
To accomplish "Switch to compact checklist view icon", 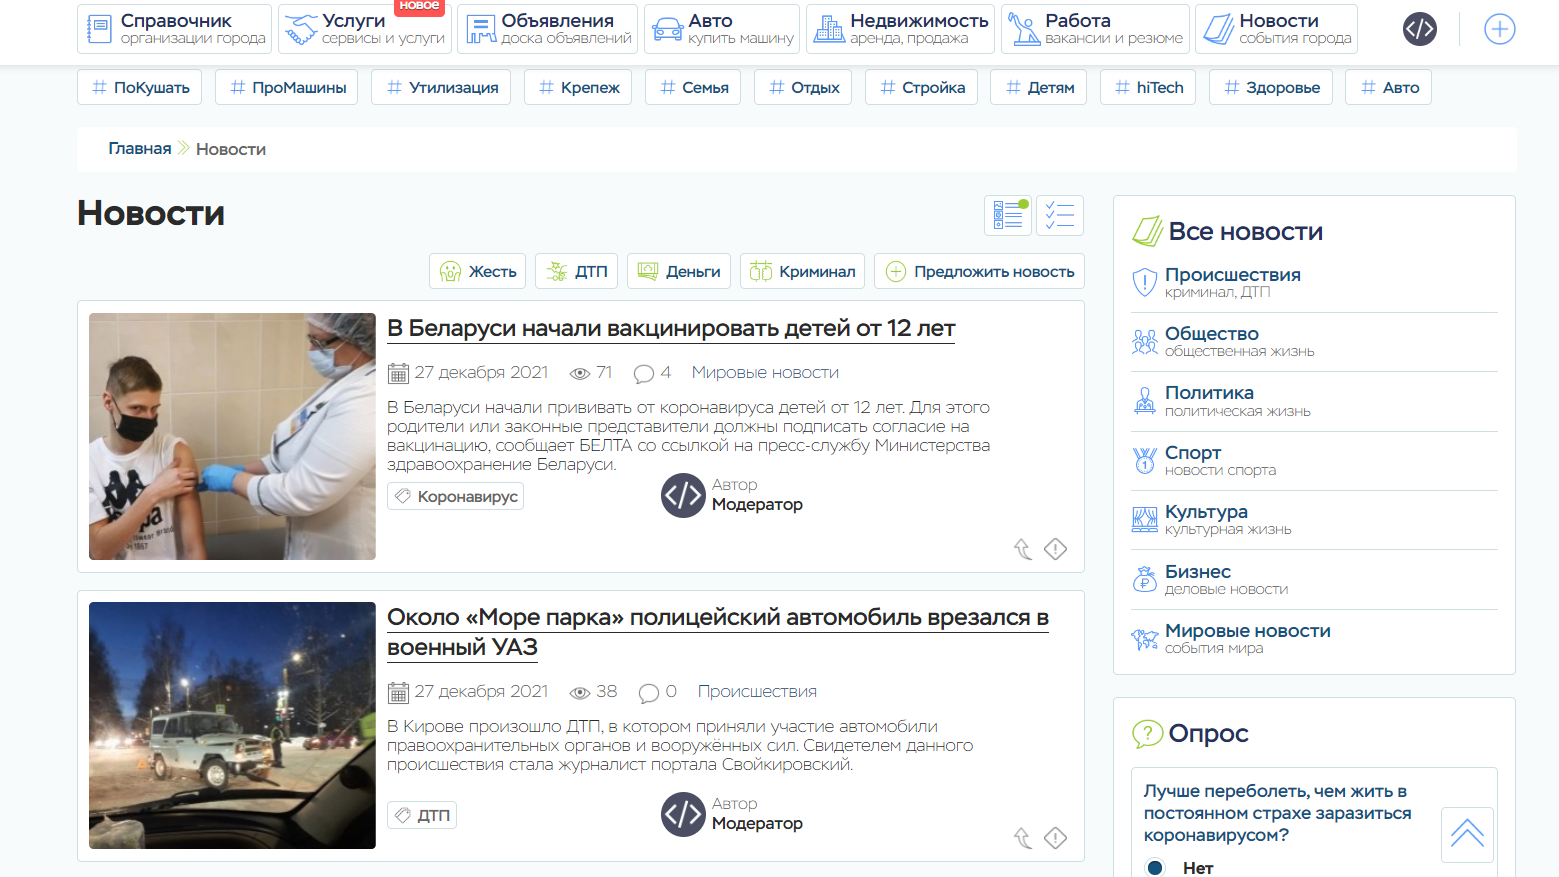I will [1059, 215].
